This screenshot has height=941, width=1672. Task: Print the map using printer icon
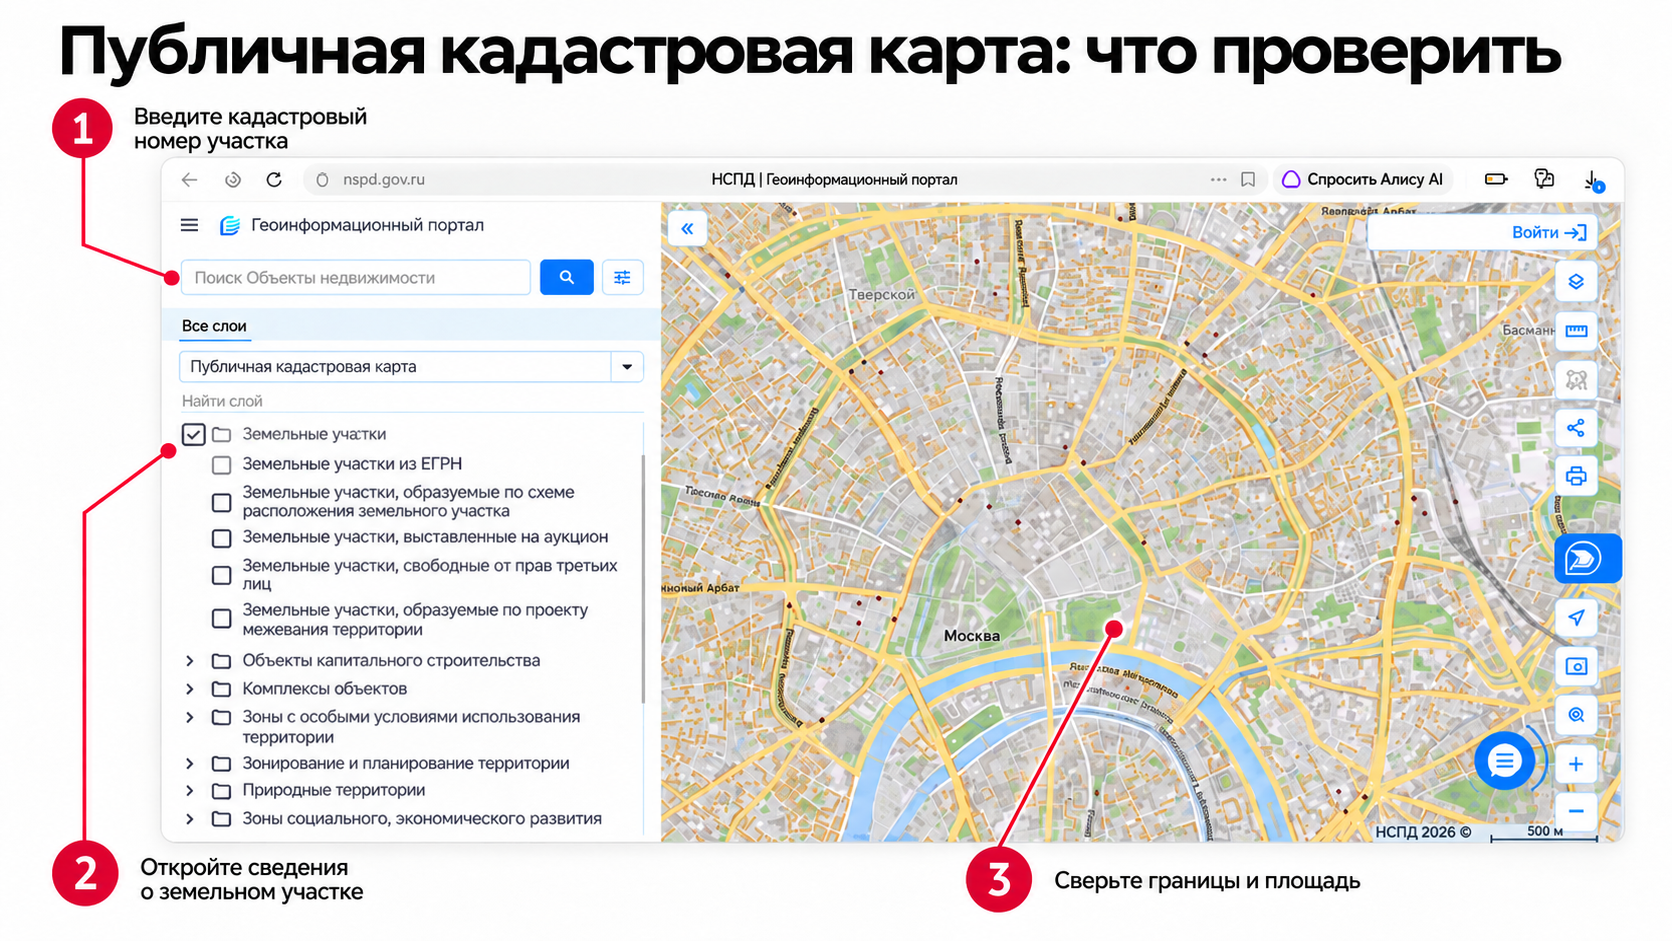click(1576, 476)
